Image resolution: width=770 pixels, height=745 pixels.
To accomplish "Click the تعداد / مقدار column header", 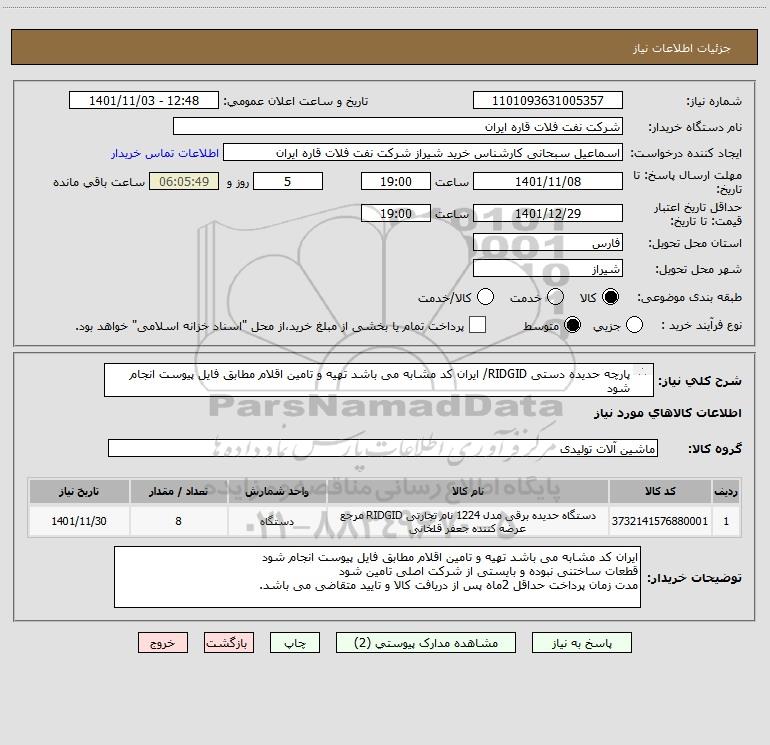I will coord(178,491).
